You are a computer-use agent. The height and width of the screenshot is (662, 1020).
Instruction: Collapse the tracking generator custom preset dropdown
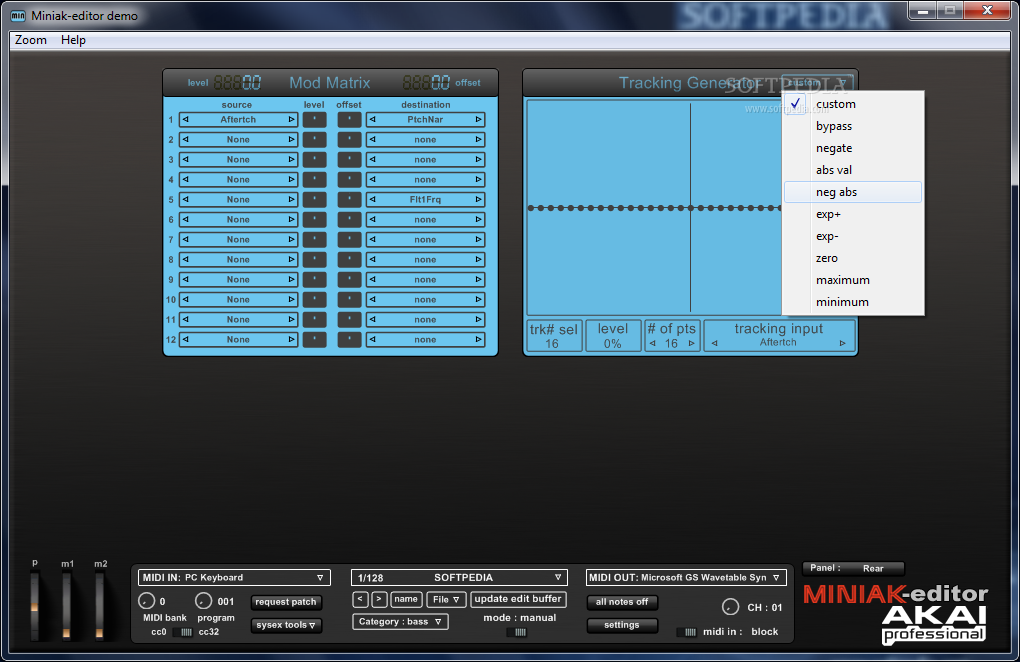(817, 83)
